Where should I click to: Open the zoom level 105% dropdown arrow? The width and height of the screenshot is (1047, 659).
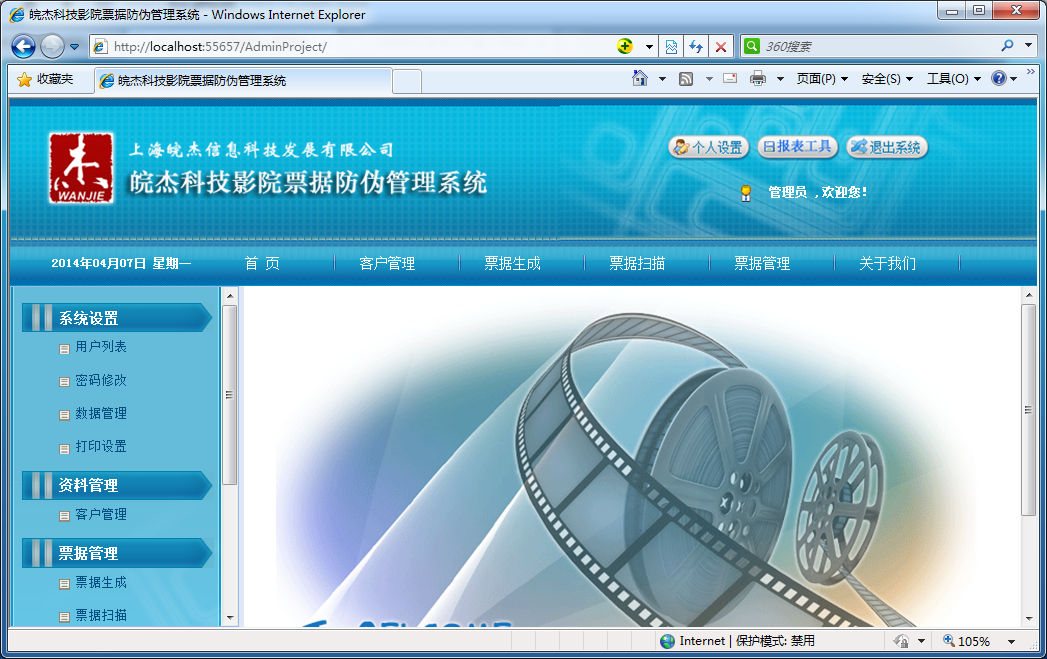pos(1011,641)
